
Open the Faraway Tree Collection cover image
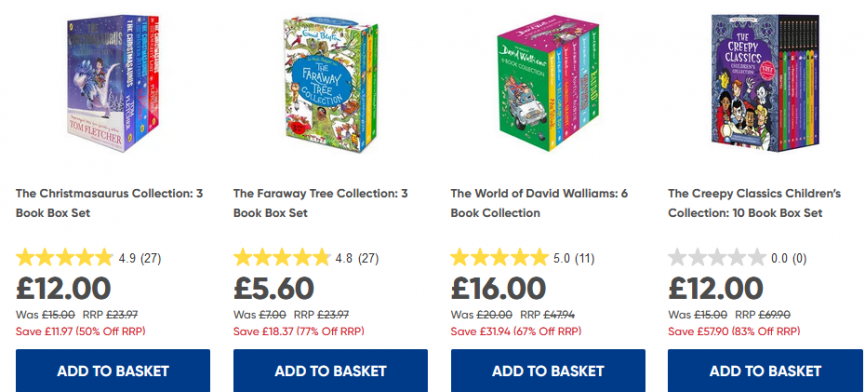(330, 84)
